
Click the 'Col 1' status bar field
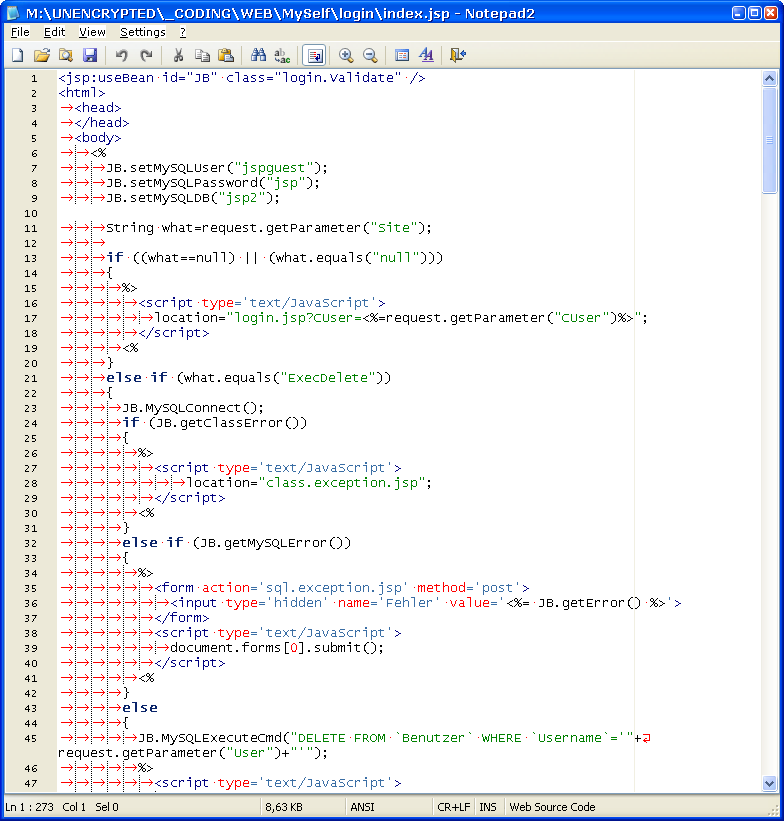(74, 807)
